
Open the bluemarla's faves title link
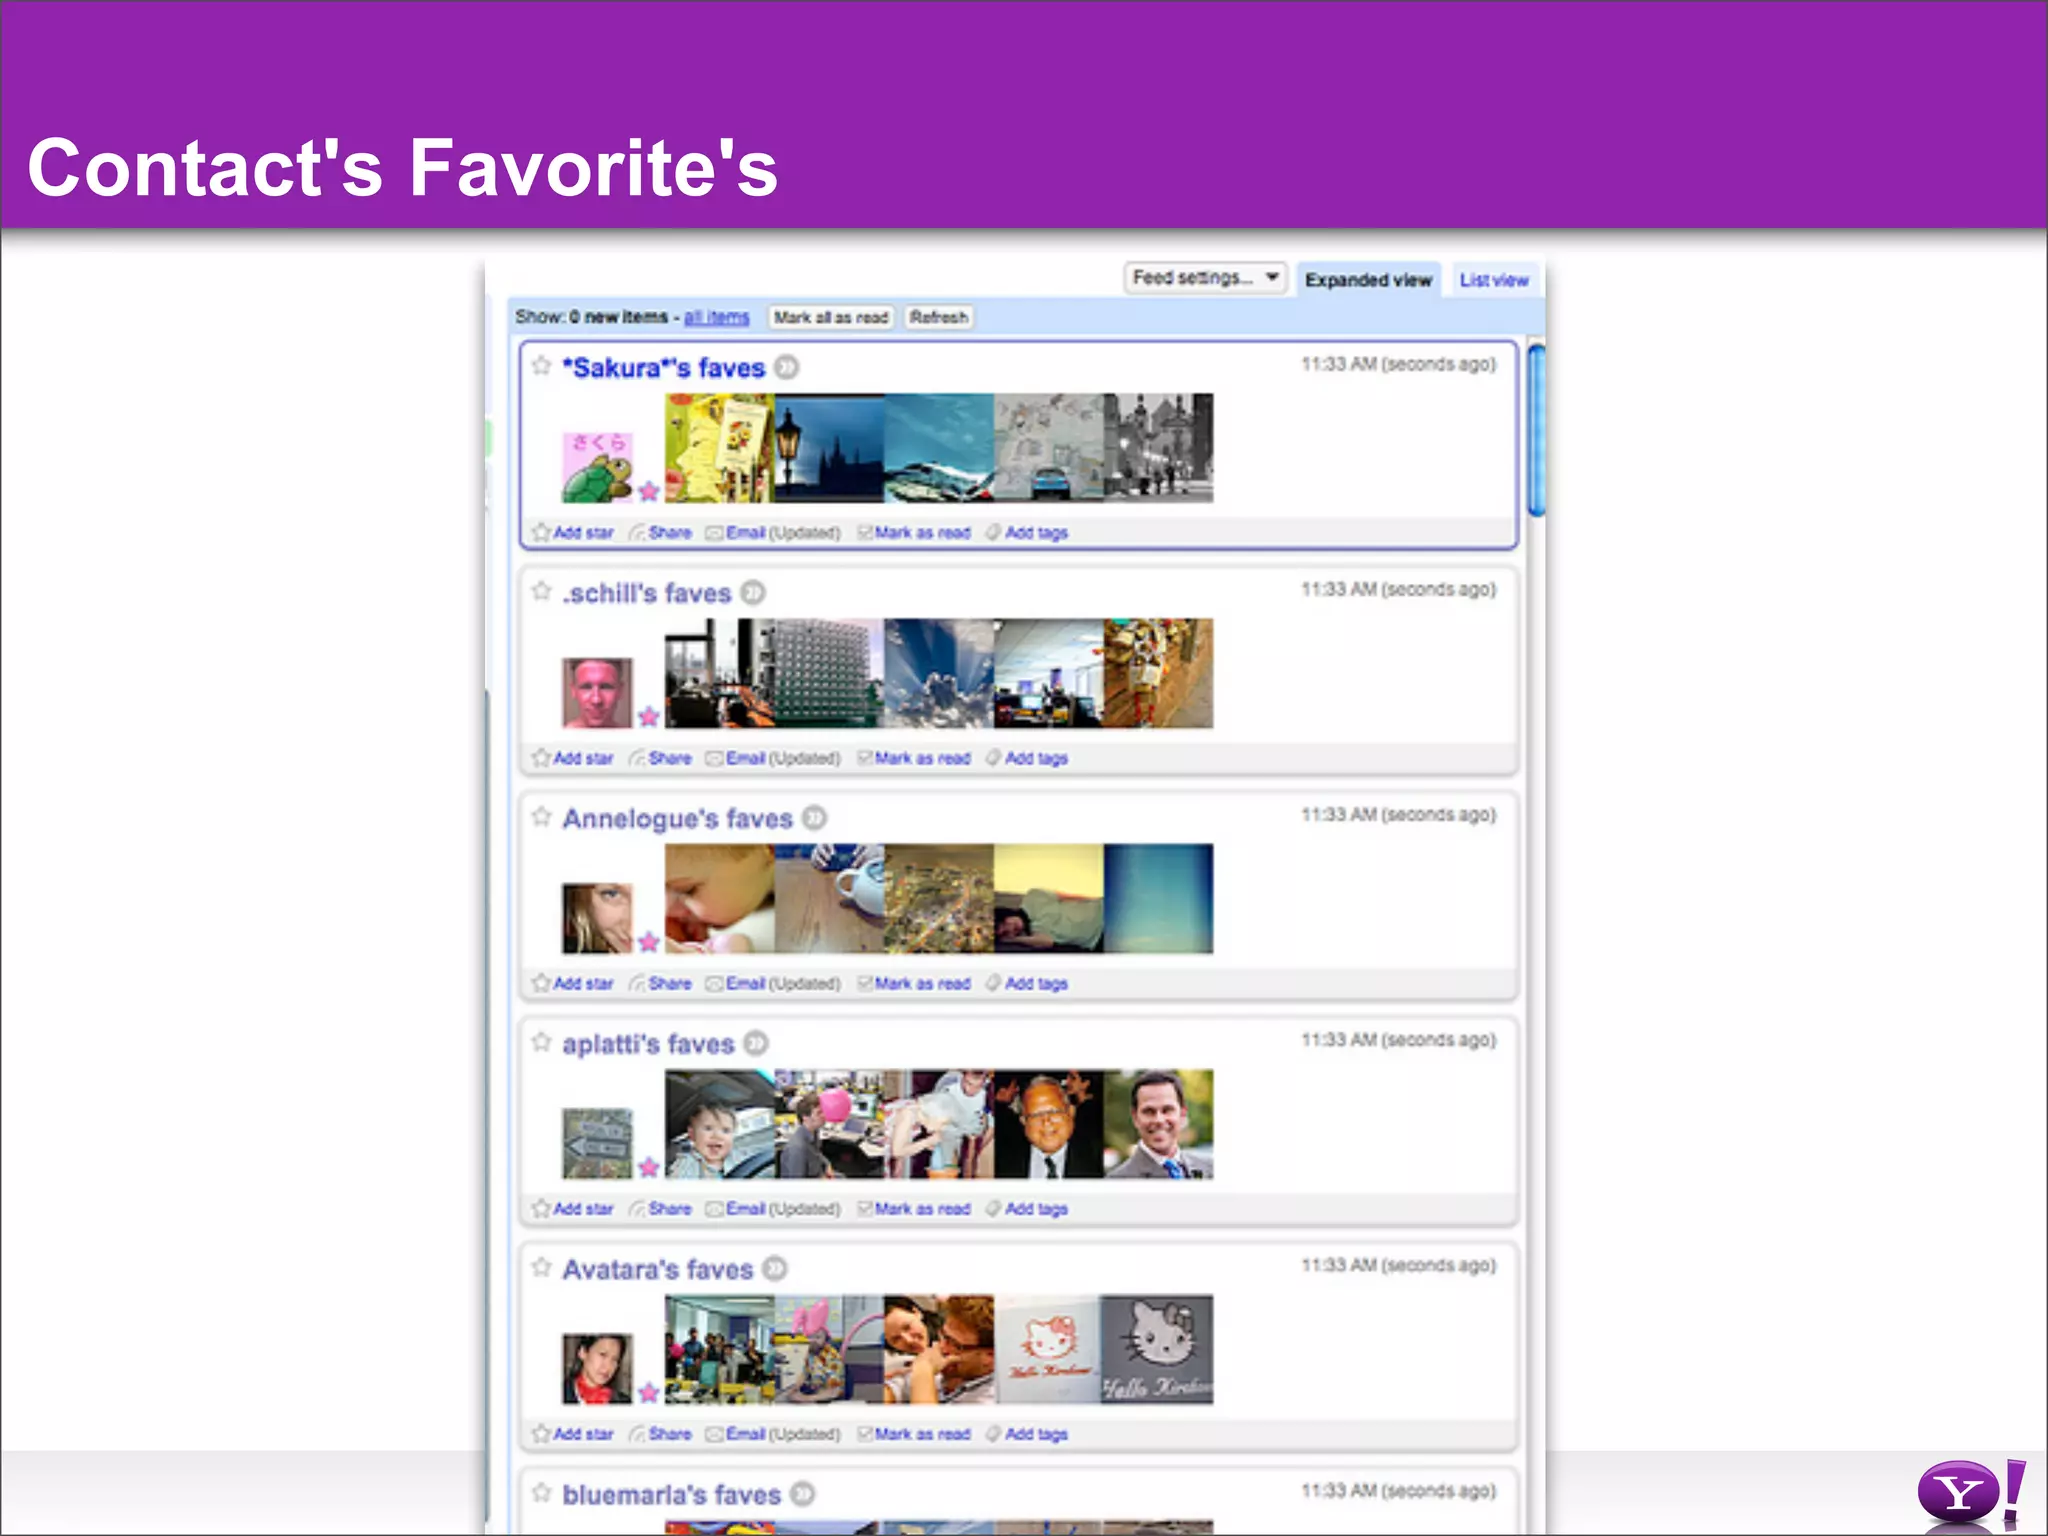coord(671,1494)
